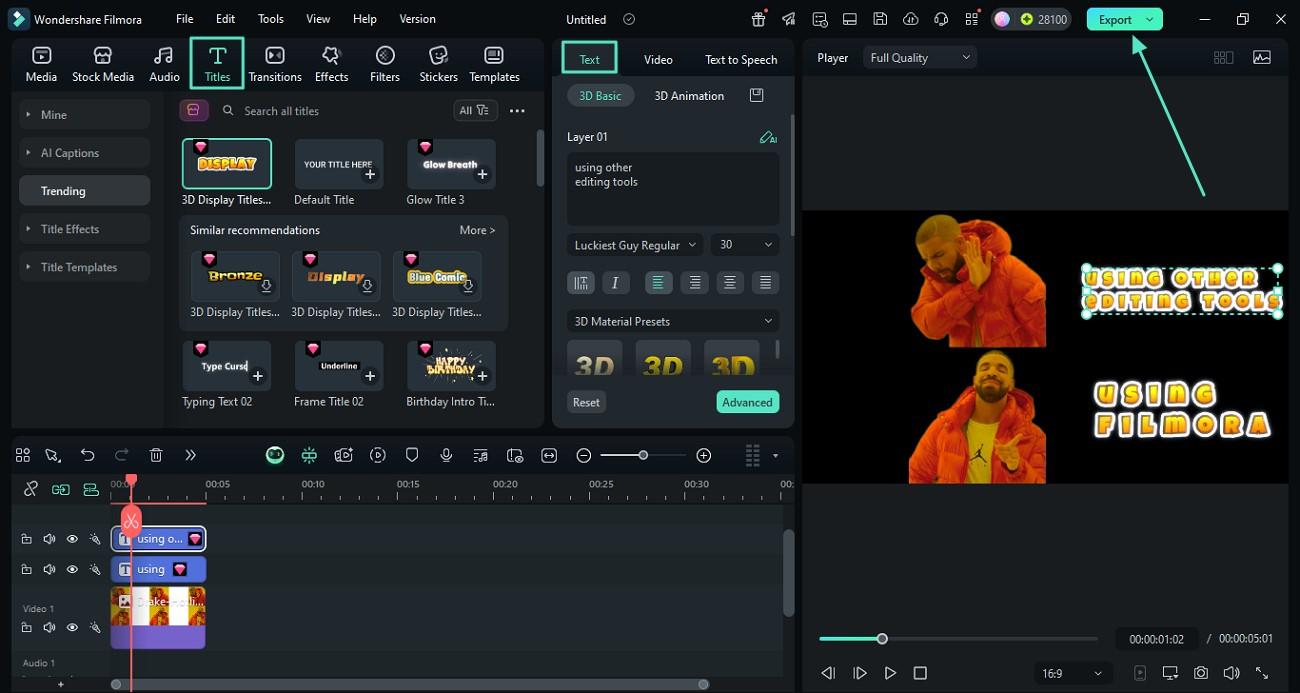Click More in Similar recommendations
Image resolution: width=1300 pixels, height=693 pixels.
tap(477, 230)
